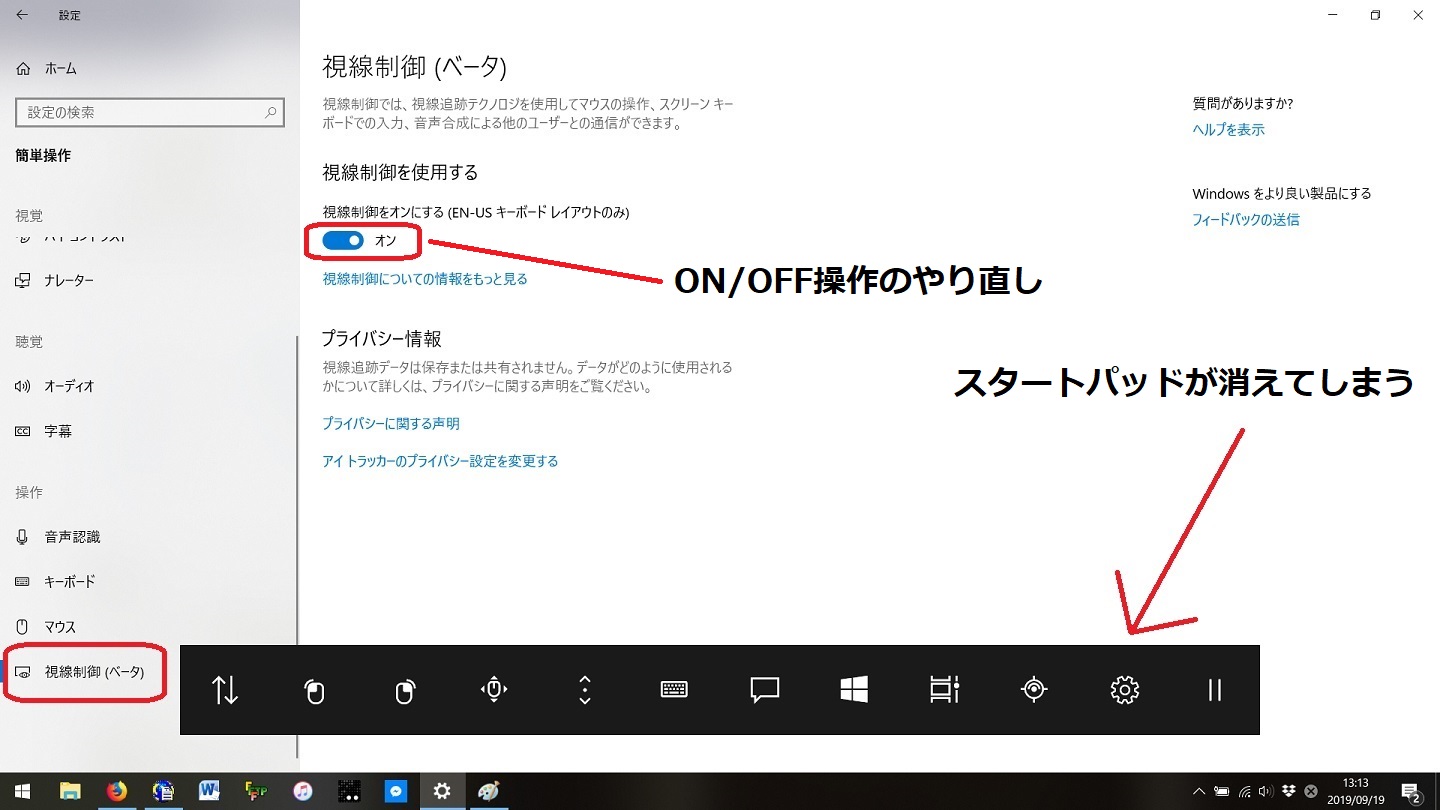Image resolution: width=1440 pixels, height=810 pixels.
Task: Select the right click mouse icon
Action: (405, 690)
